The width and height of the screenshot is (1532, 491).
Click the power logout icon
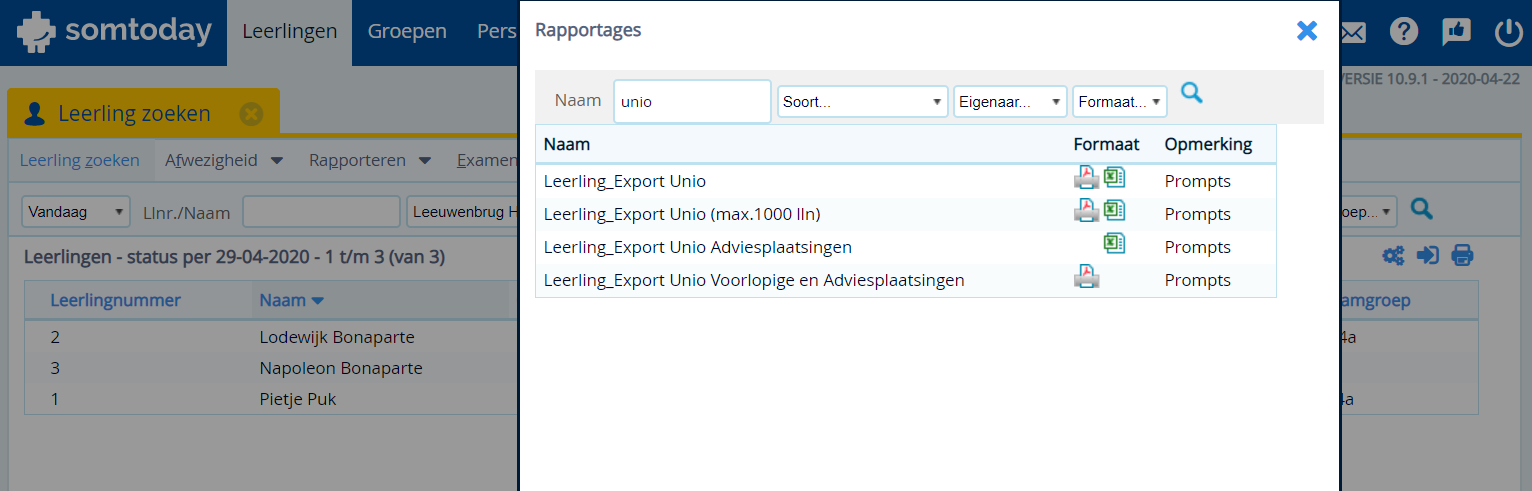1509,32
